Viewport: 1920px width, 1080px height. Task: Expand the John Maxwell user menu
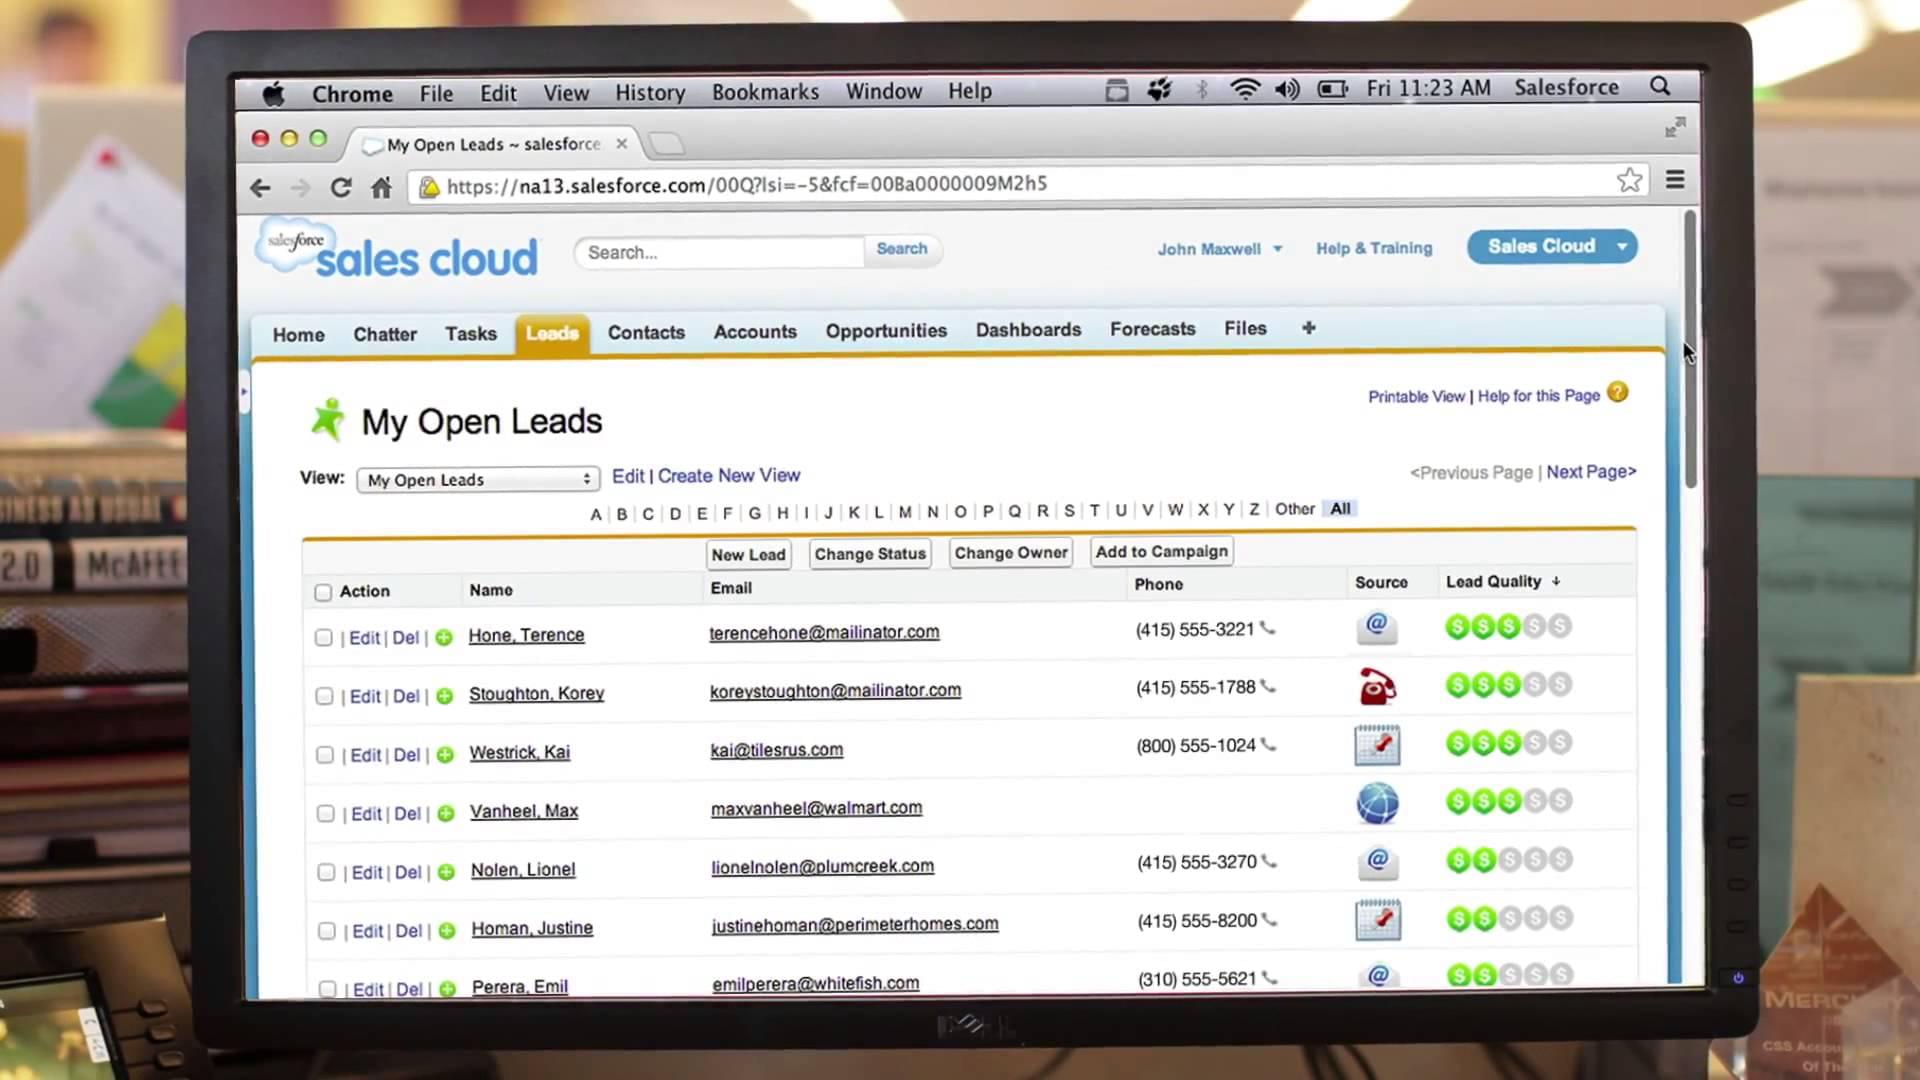[1219, 249]
